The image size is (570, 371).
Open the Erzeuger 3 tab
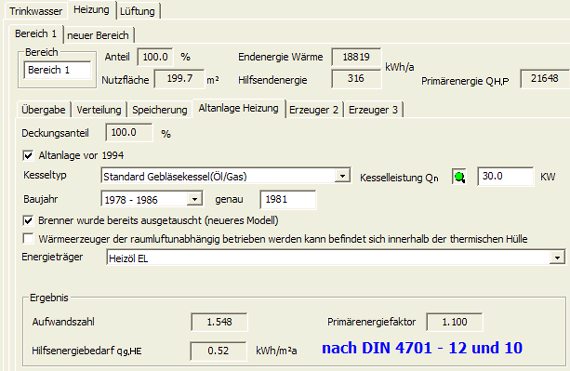tap(373, 110)
